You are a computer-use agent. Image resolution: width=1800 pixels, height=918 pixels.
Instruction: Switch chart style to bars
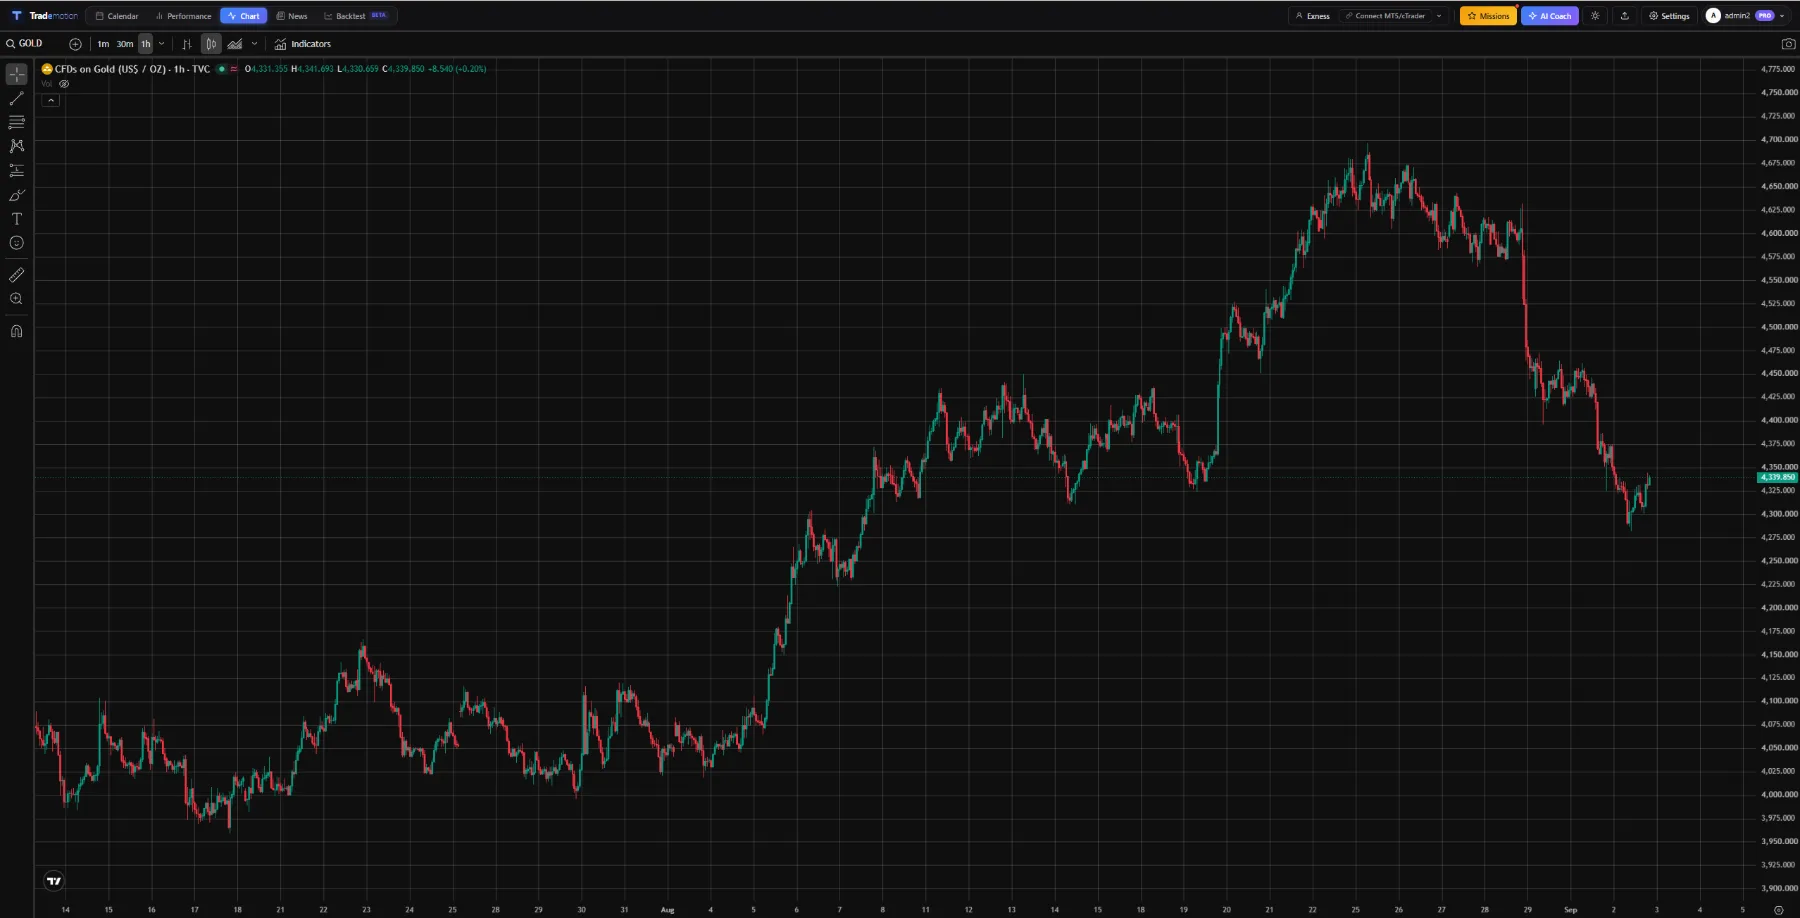click(187, 44)
